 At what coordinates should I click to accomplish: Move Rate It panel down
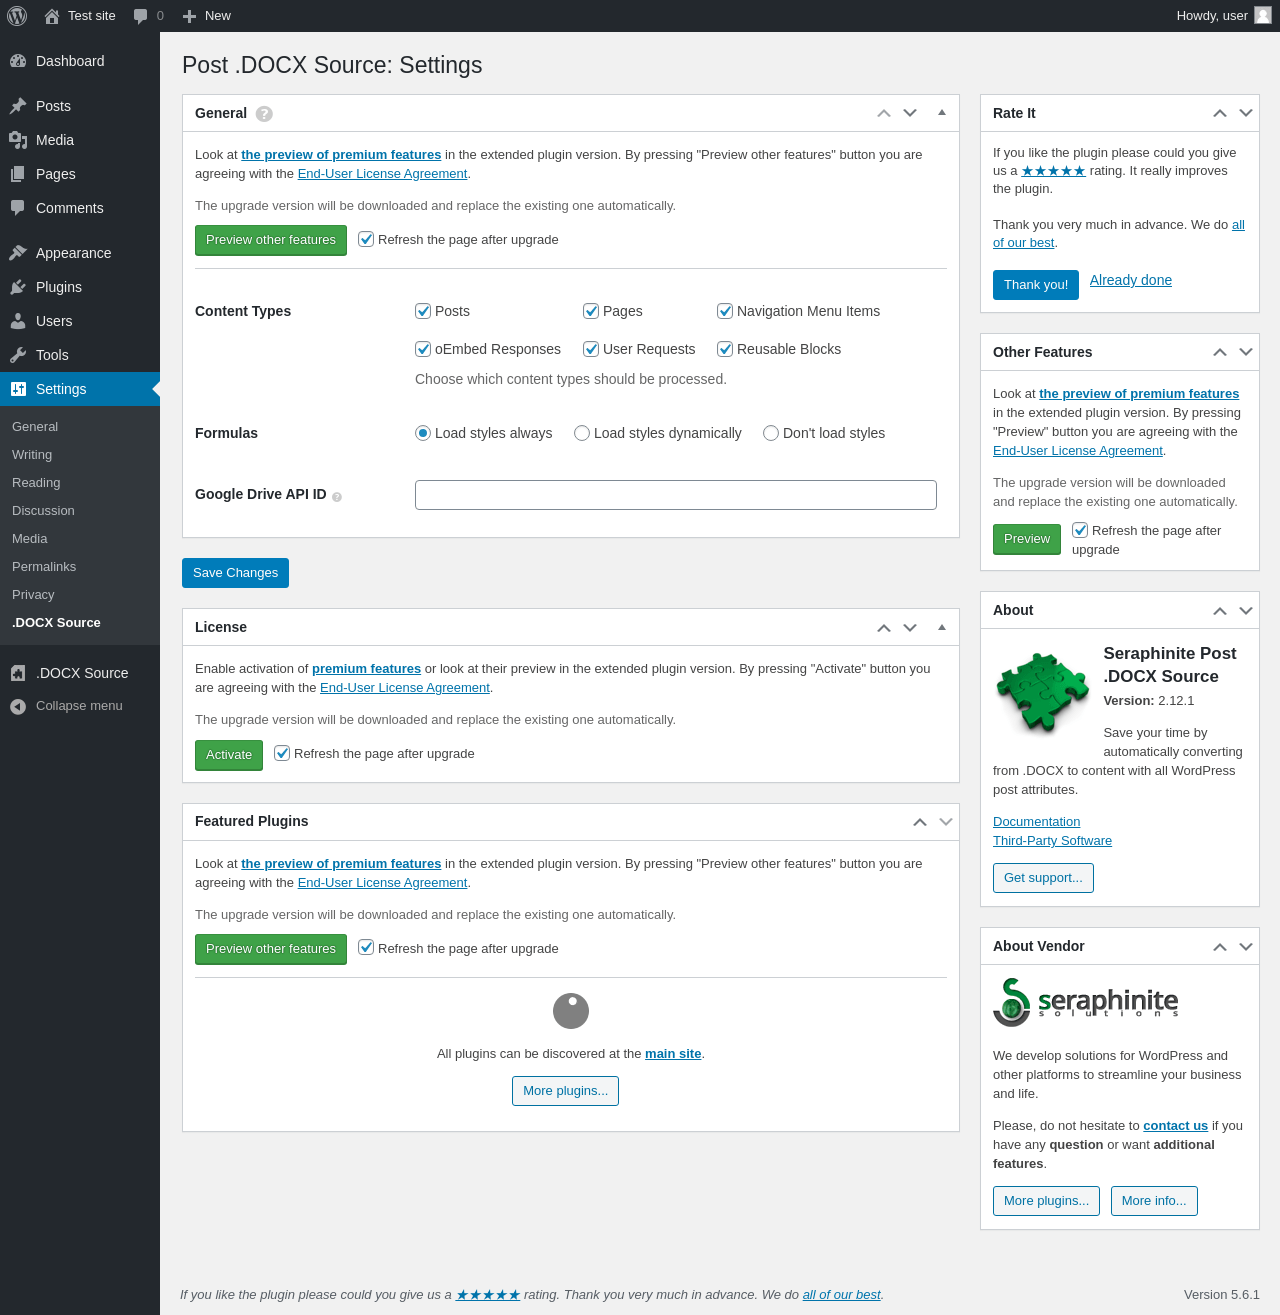pyautogui.click(x=1246, y=113)
